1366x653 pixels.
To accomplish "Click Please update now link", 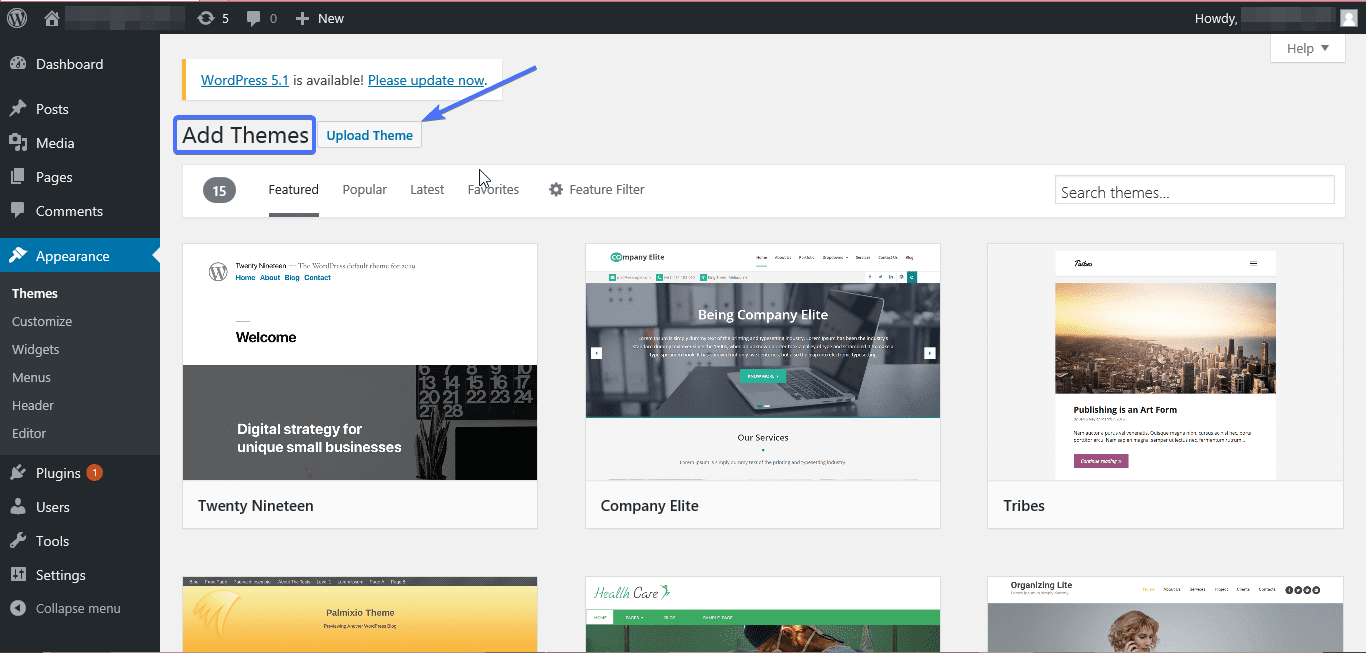I will pos(426,80).
